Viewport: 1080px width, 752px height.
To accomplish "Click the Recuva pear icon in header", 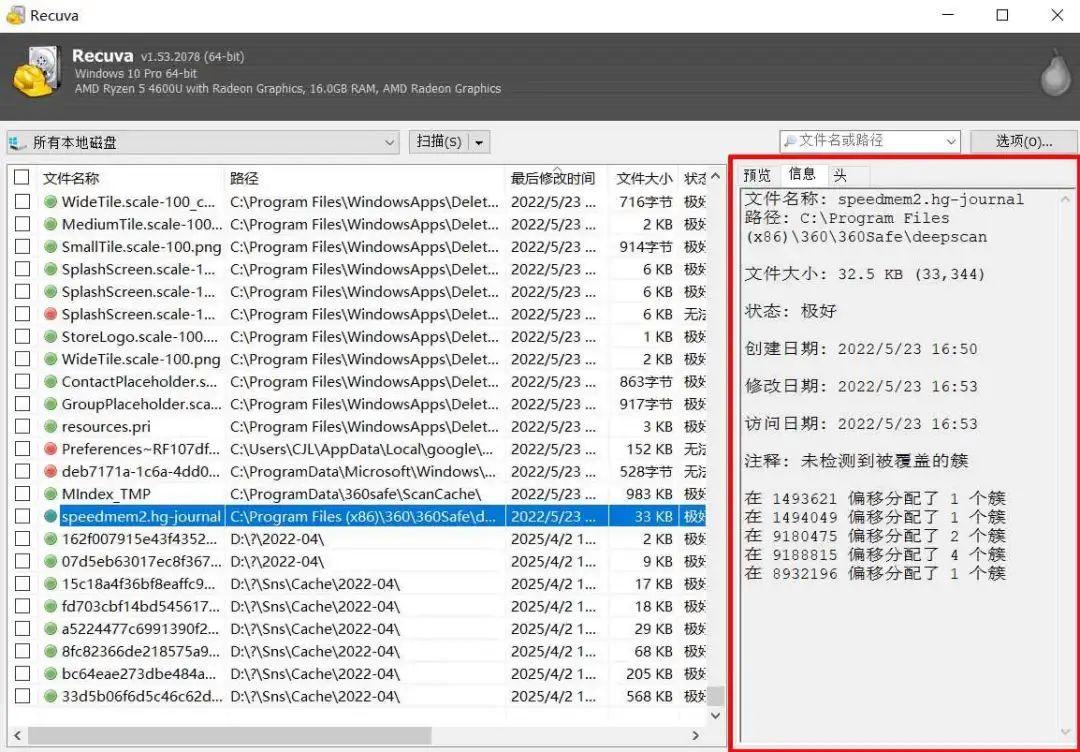I will 1056,75.
